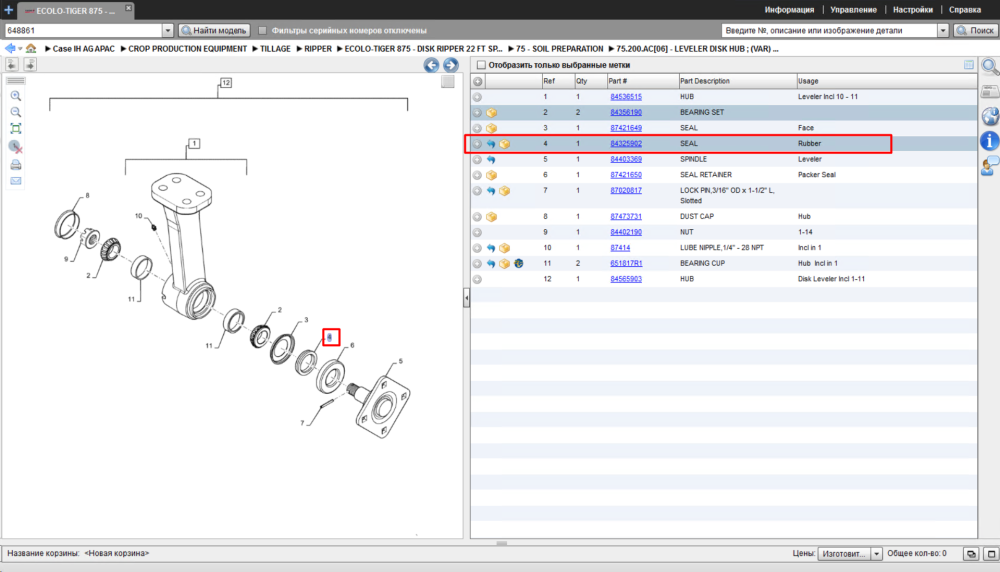This screenshot has height=572, width=1000.
Task: Click the box icon in DUST CAP row
Action: pyautogui.click(x=491, y=217)
